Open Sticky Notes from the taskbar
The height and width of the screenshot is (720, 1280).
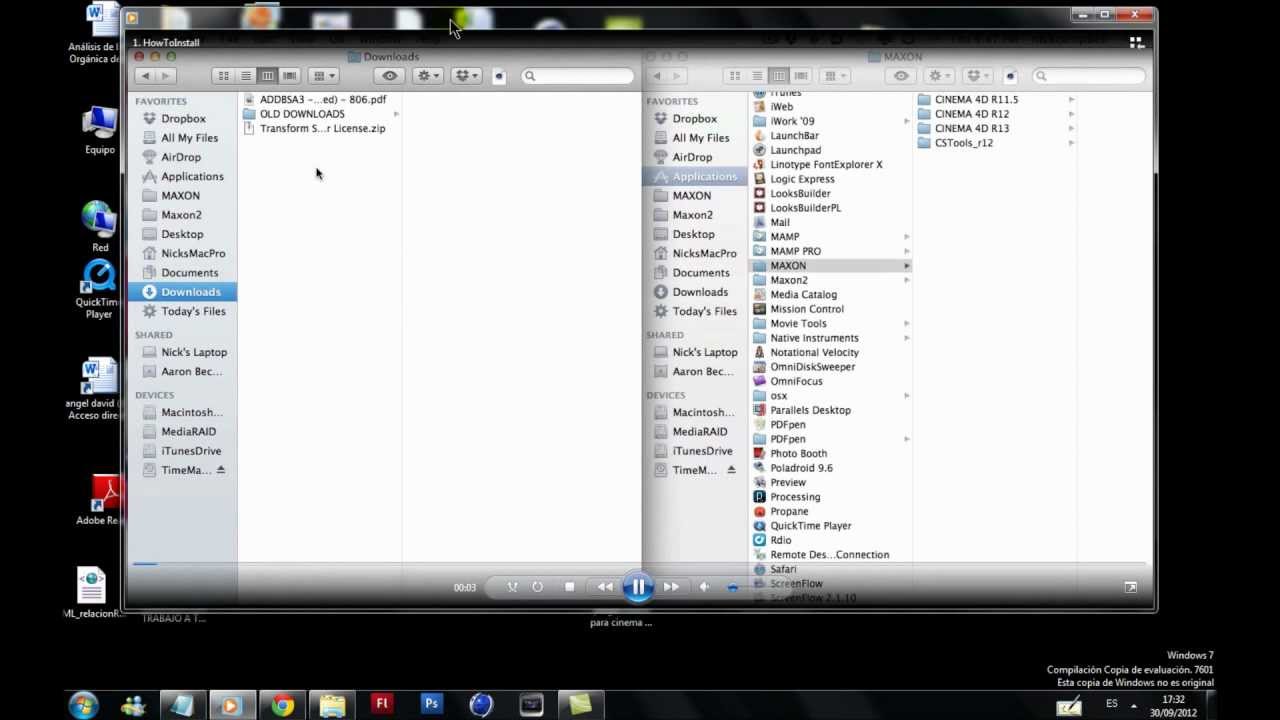click(580, 705)
